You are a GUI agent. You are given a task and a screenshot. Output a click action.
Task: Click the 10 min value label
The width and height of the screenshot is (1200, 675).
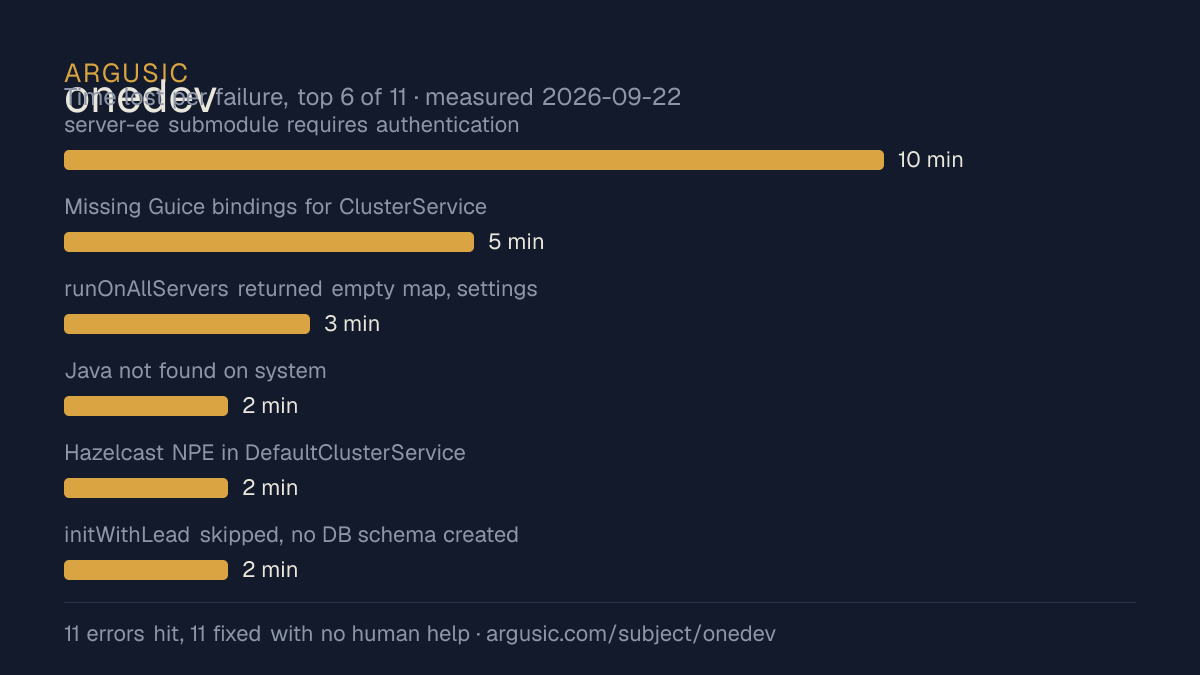pyautogui.click(x=930, y=160)
